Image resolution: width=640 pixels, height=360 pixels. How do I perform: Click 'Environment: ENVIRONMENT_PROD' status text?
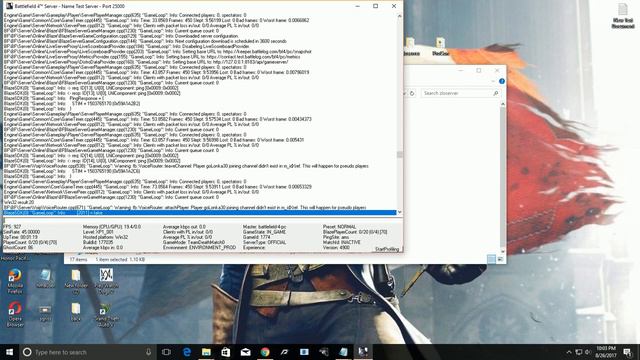tap(199, 247)
